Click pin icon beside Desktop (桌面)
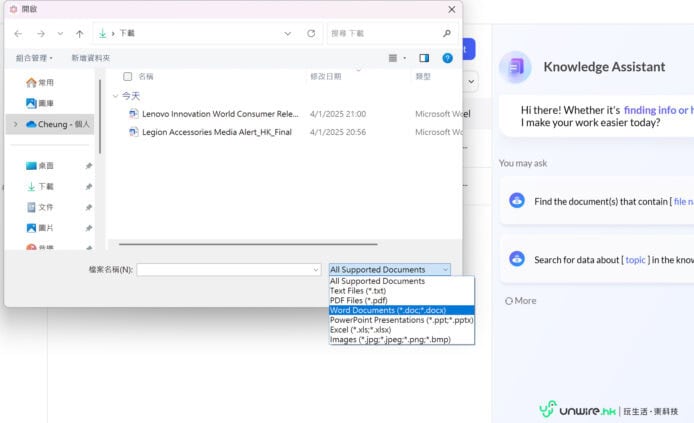 coord(89,166)
